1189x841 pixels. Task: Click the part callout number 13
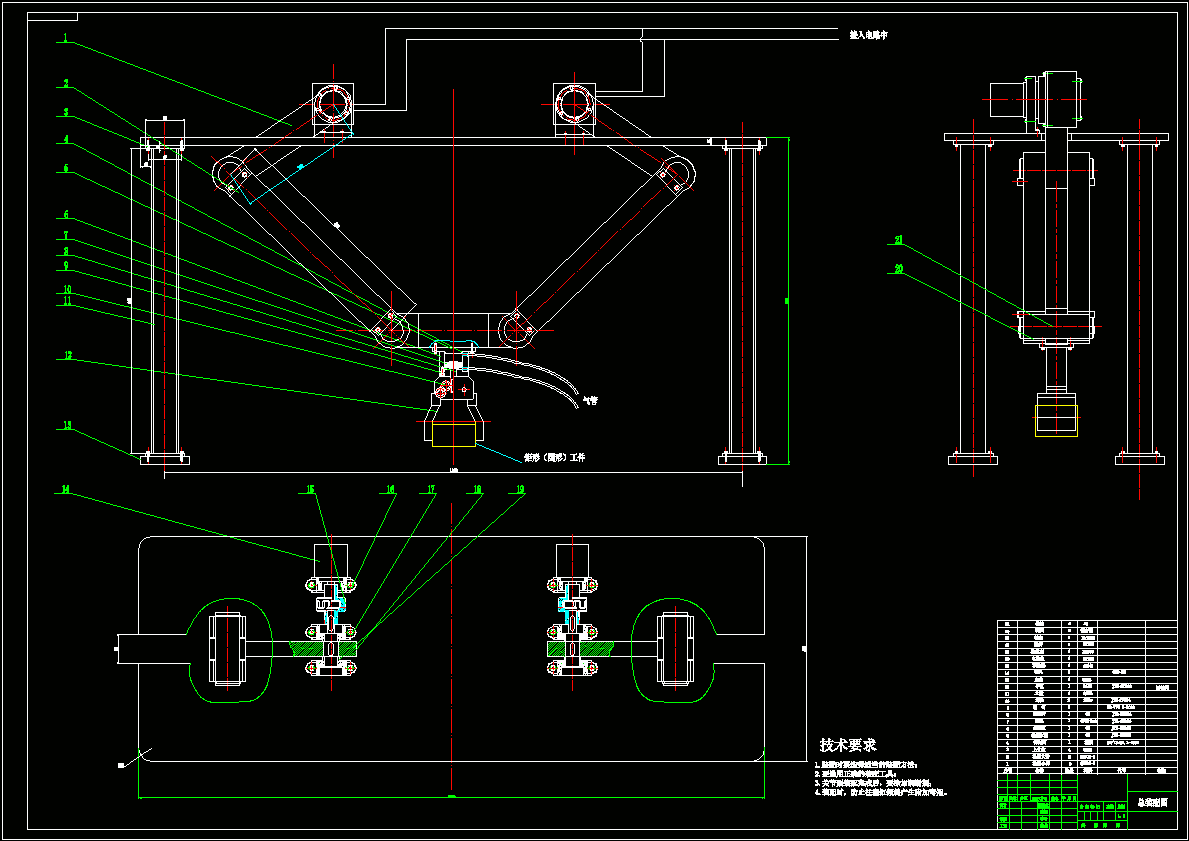(x=67, y=425)
